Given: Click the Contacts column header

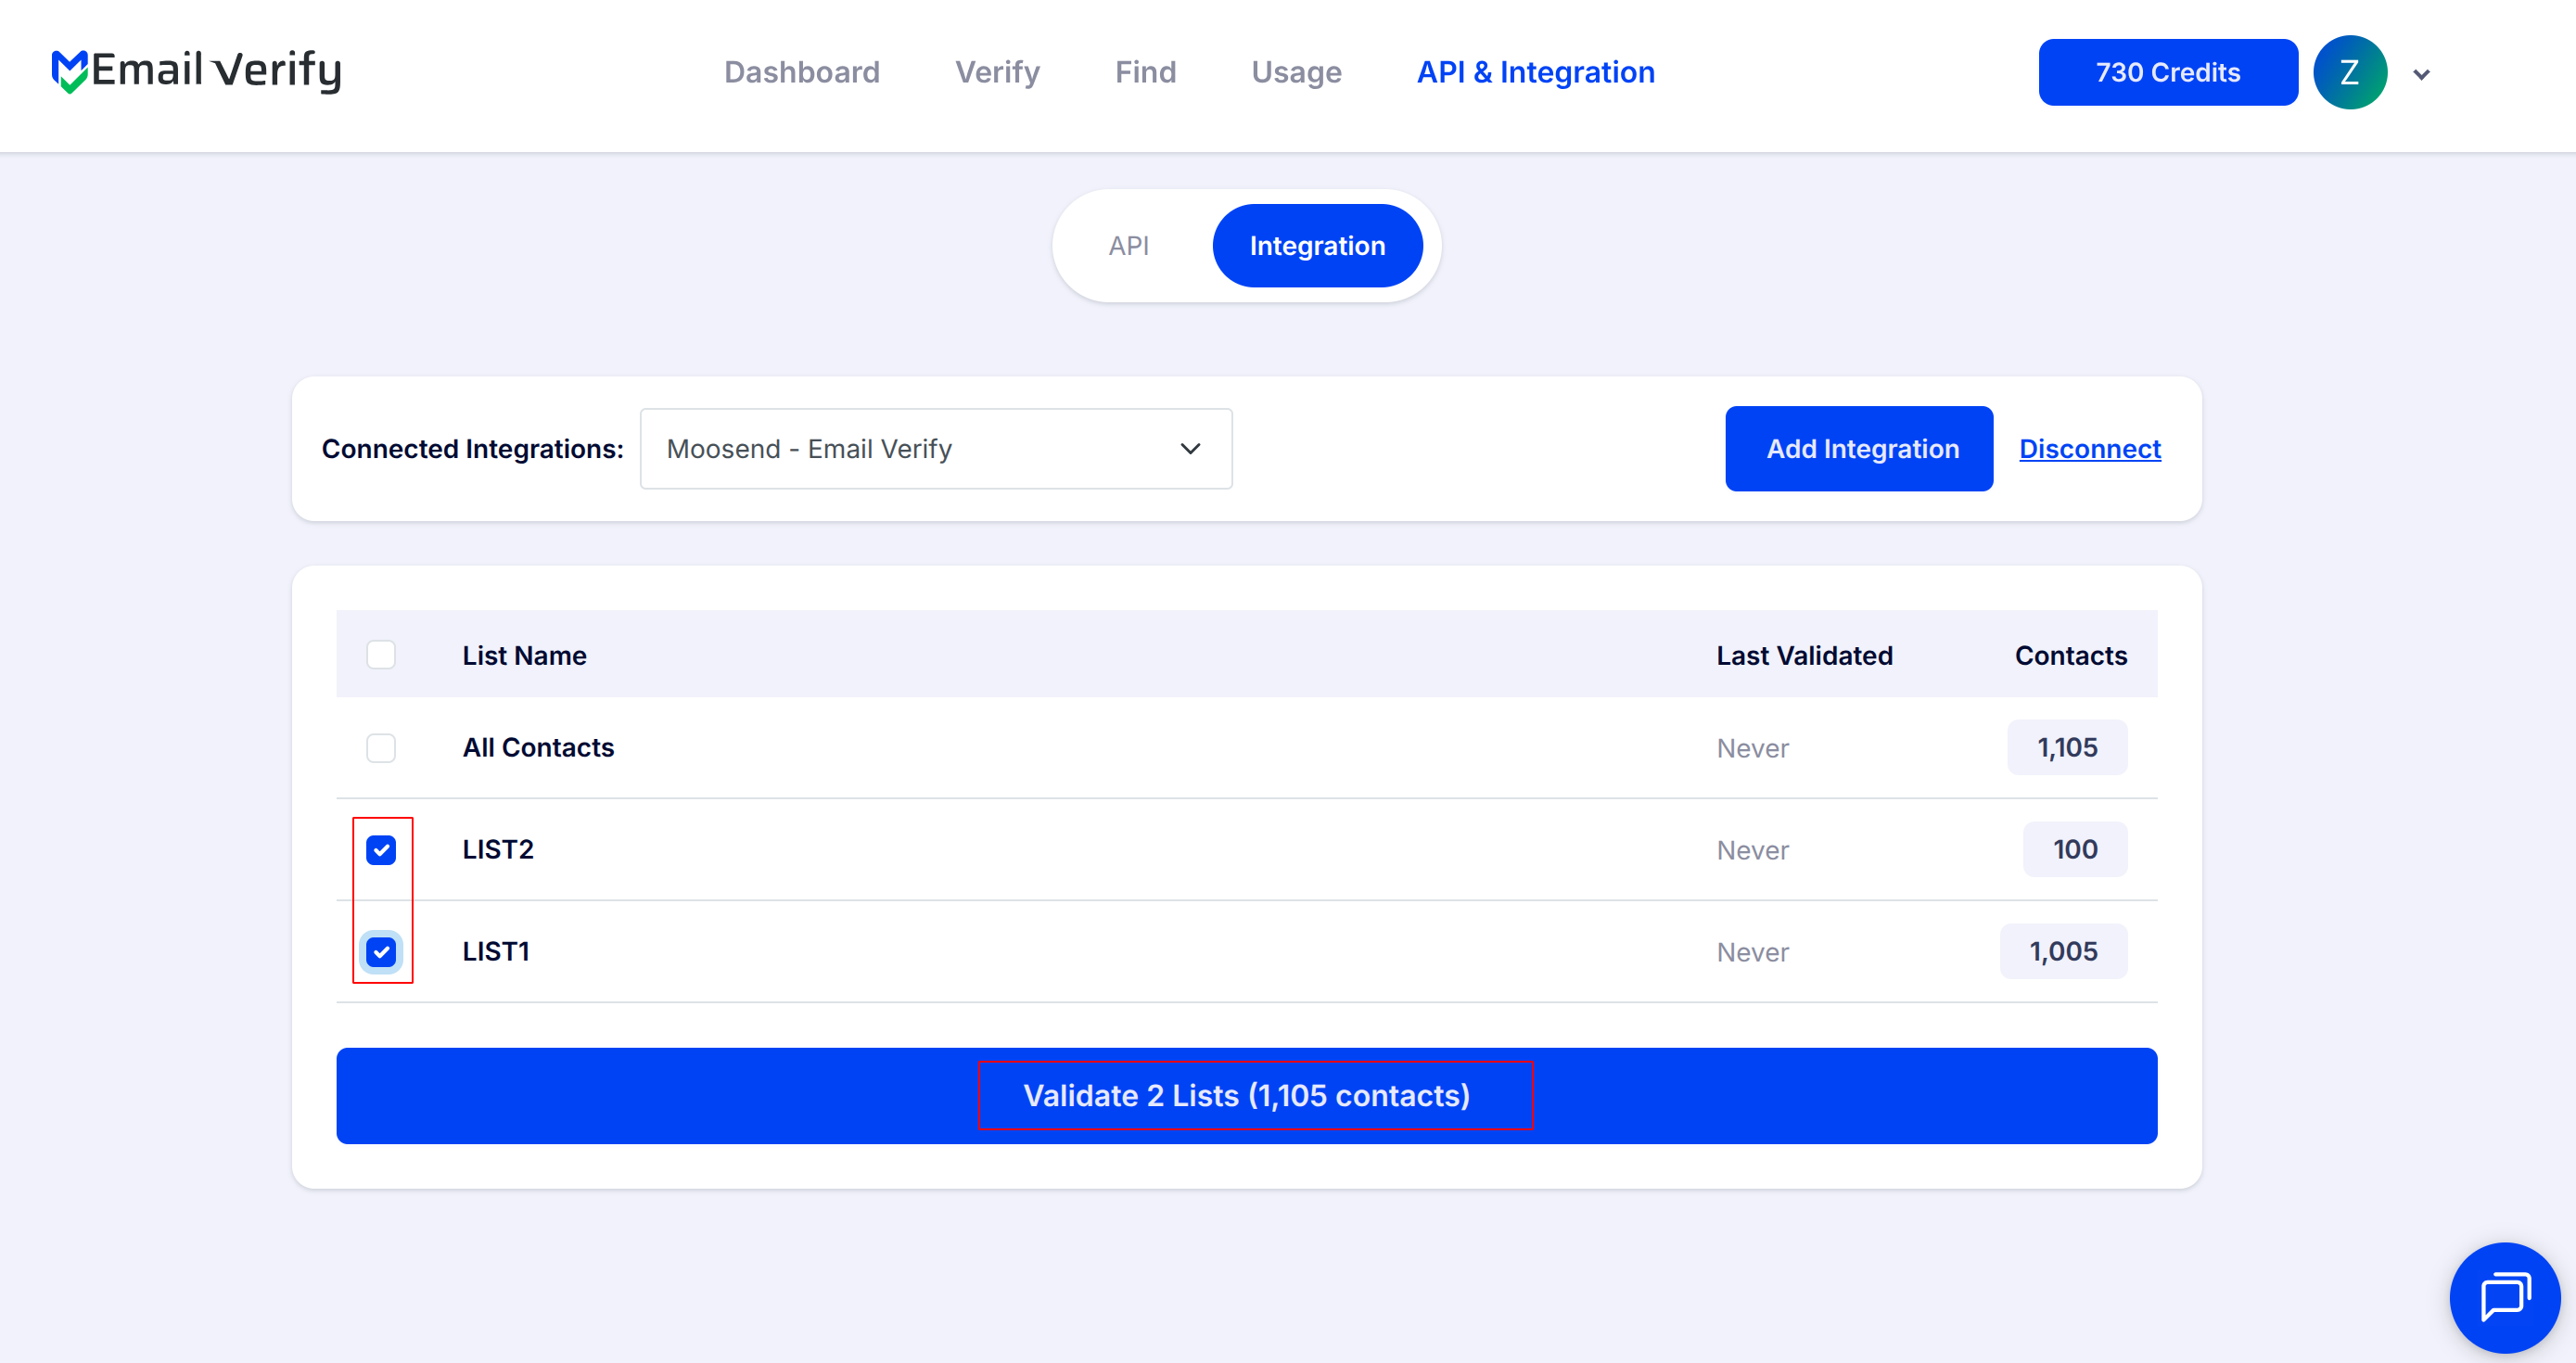Looking at the screenshot, I should tap(2070, 655).
